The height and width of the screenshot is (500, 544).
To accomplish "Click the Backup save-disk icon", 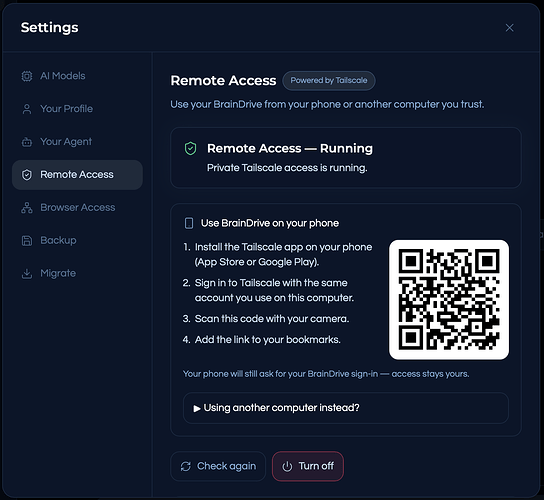I will pos(27,240).
